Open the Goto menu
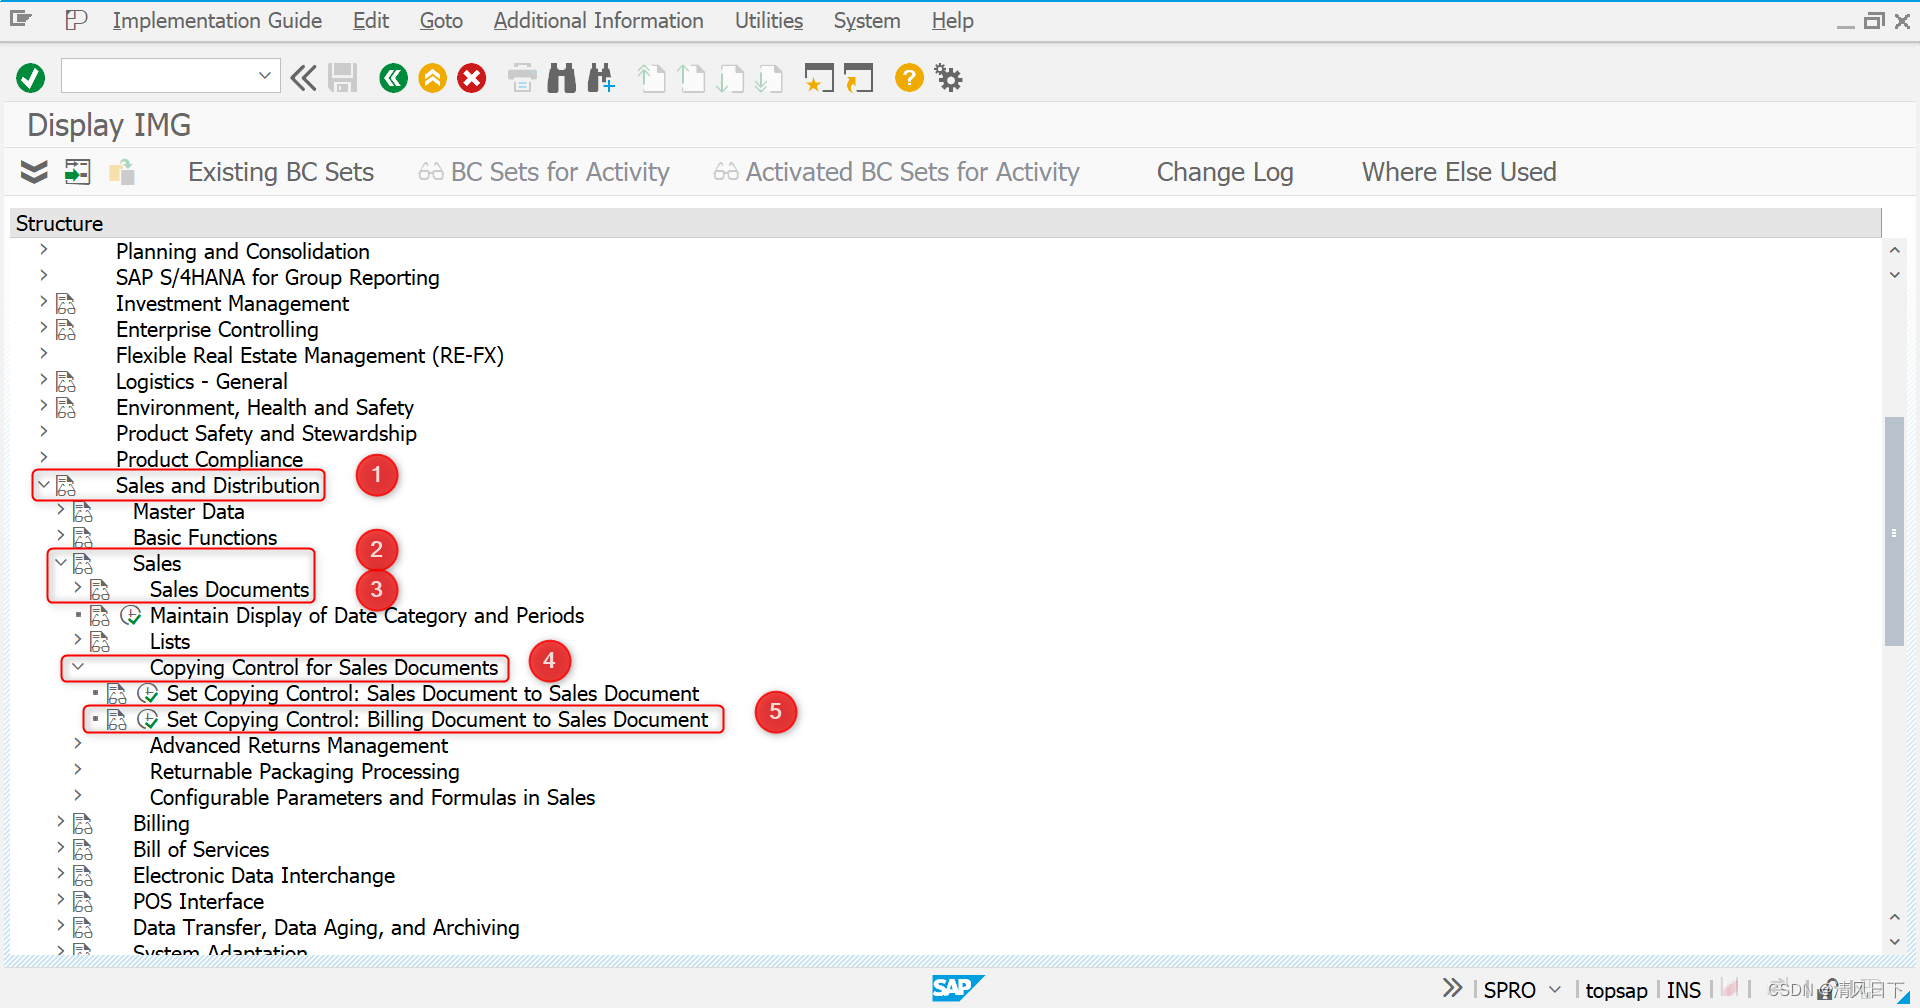The height and width of the screenshot is (1008, 1920). (441, 20)
